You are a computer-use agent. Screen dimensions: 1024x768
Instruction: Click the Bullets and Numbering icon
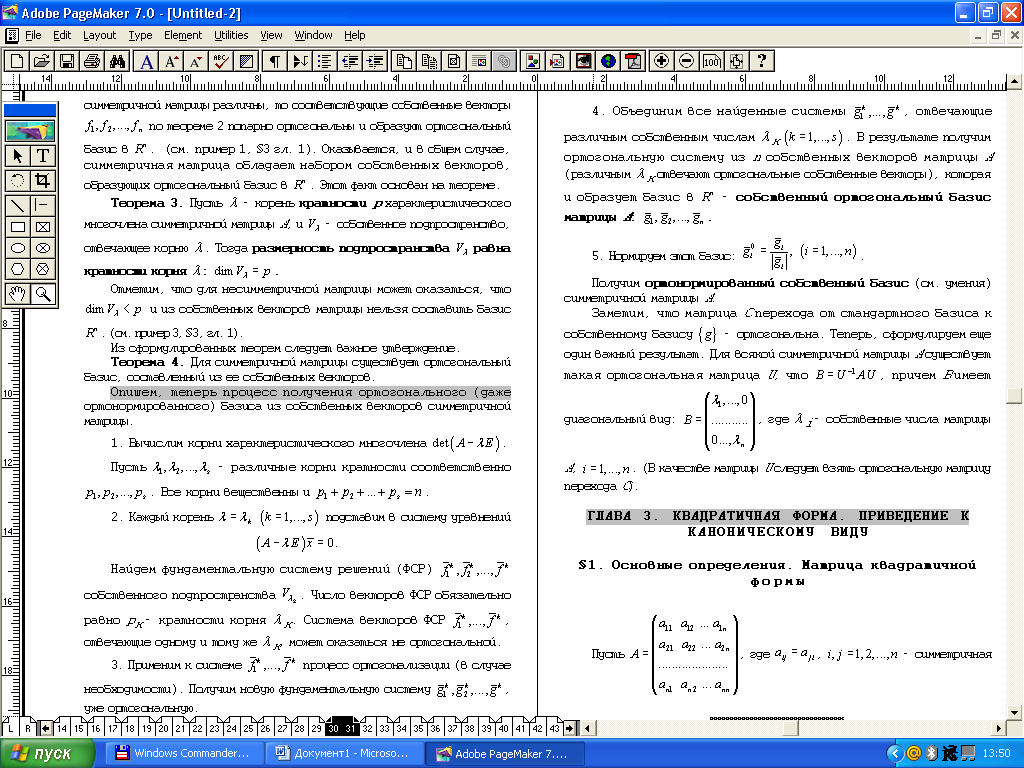[325, 61]
